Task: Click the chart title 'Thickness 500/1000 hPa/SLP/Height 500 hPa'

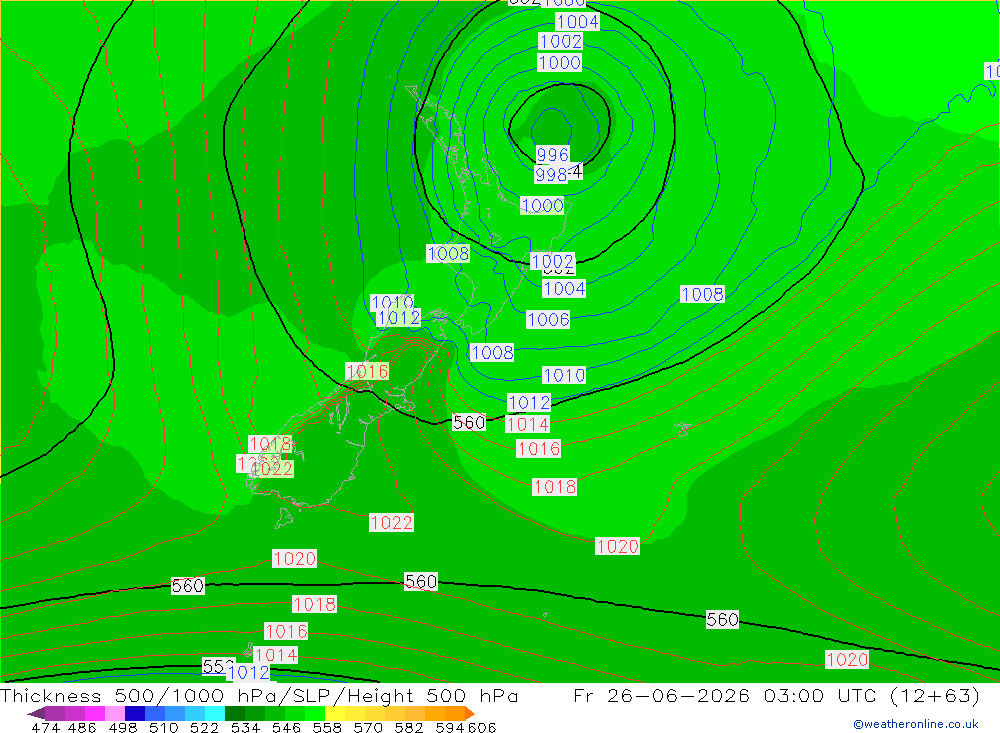Action: tap(260, 695)
